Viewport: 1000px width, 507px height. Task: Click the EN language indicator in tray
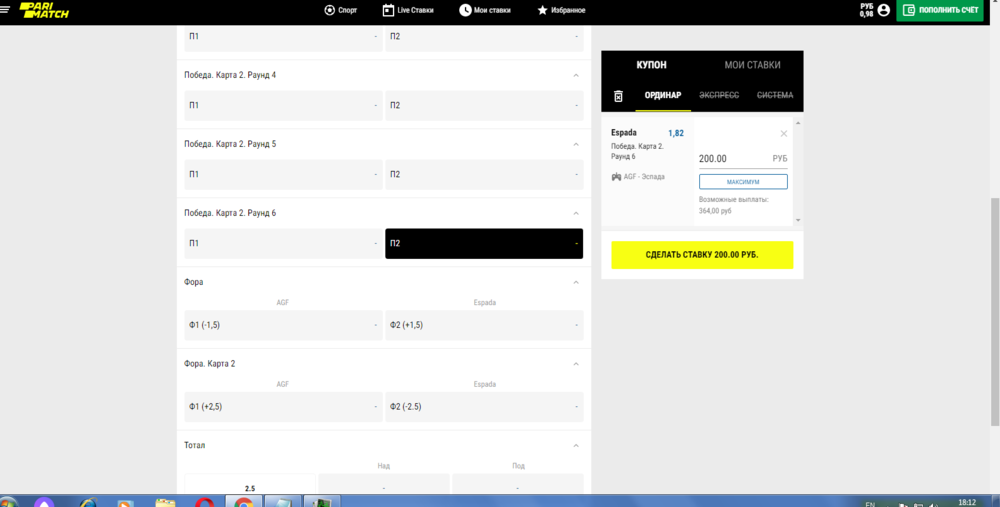870,503
